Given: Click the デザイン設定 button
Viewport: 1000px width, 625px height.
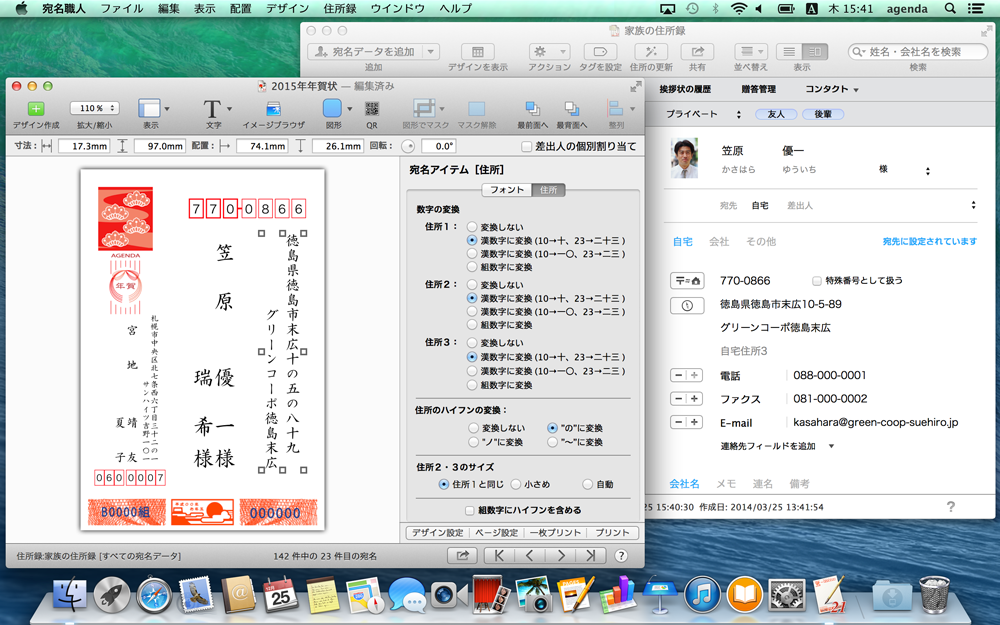Looking at the screenshot, I should click(436, 533).
